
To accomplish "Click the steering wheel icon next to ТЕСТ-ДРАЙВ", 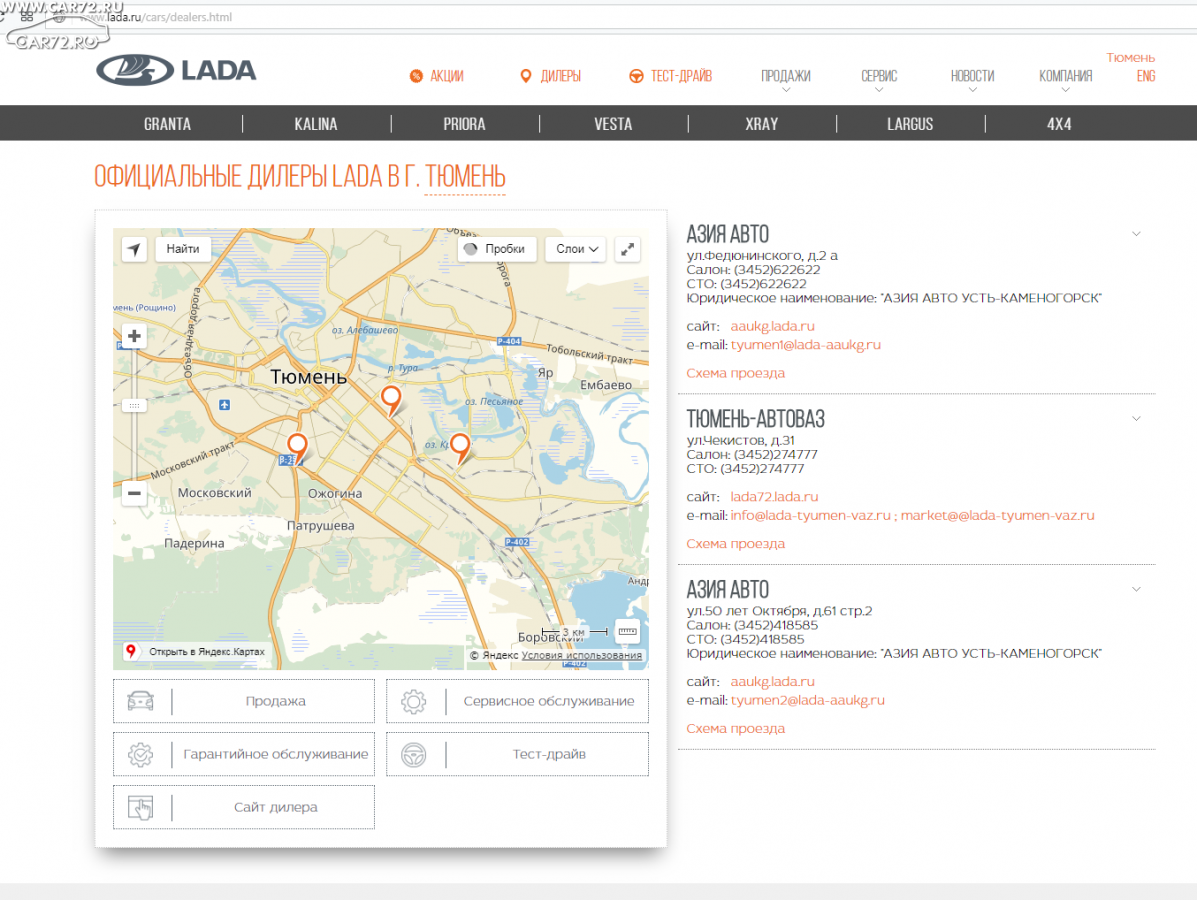I will pyautogui.click(x=636, y=76).
